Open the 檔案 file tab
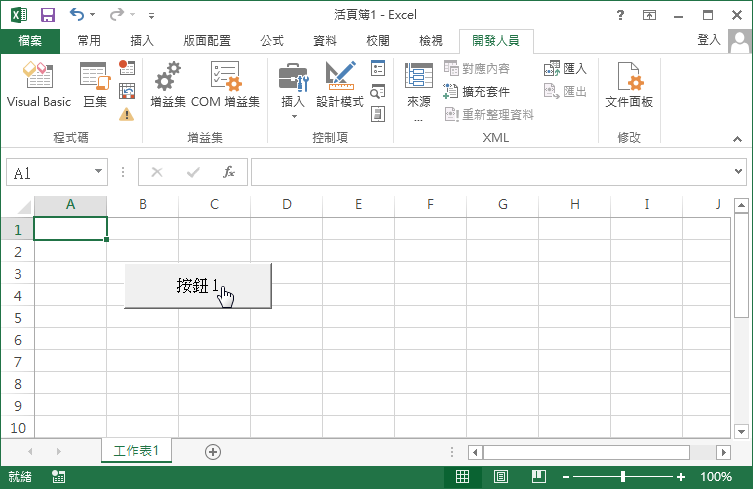 point(30,41)
